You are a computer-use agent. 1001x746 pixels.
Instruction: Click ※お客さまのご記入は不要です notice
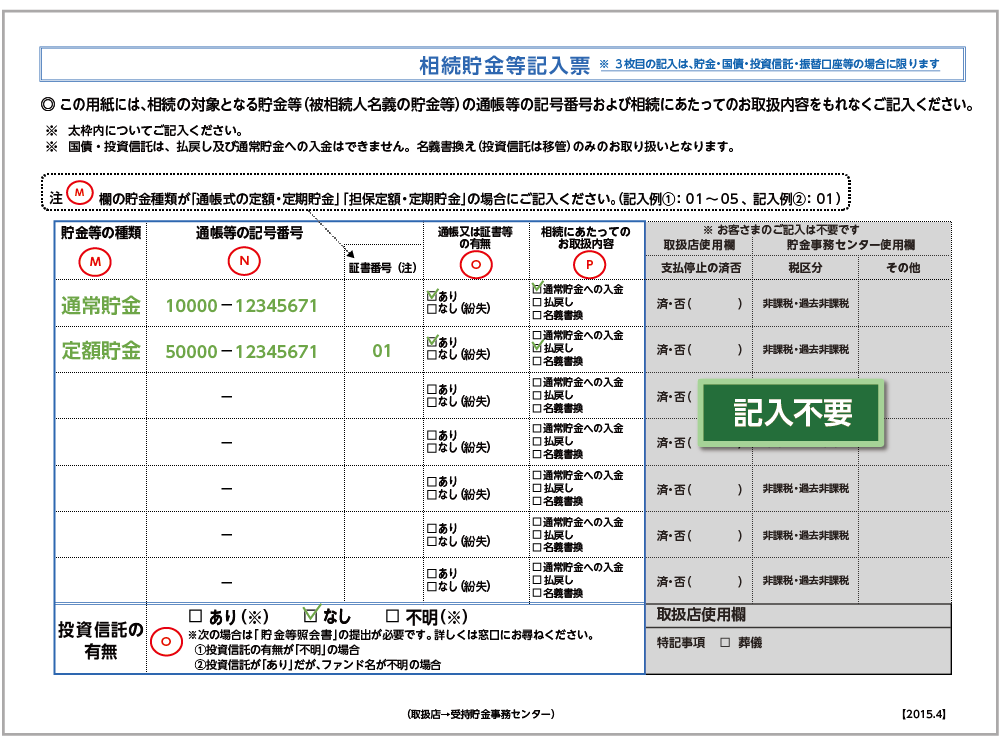point(781,230)
